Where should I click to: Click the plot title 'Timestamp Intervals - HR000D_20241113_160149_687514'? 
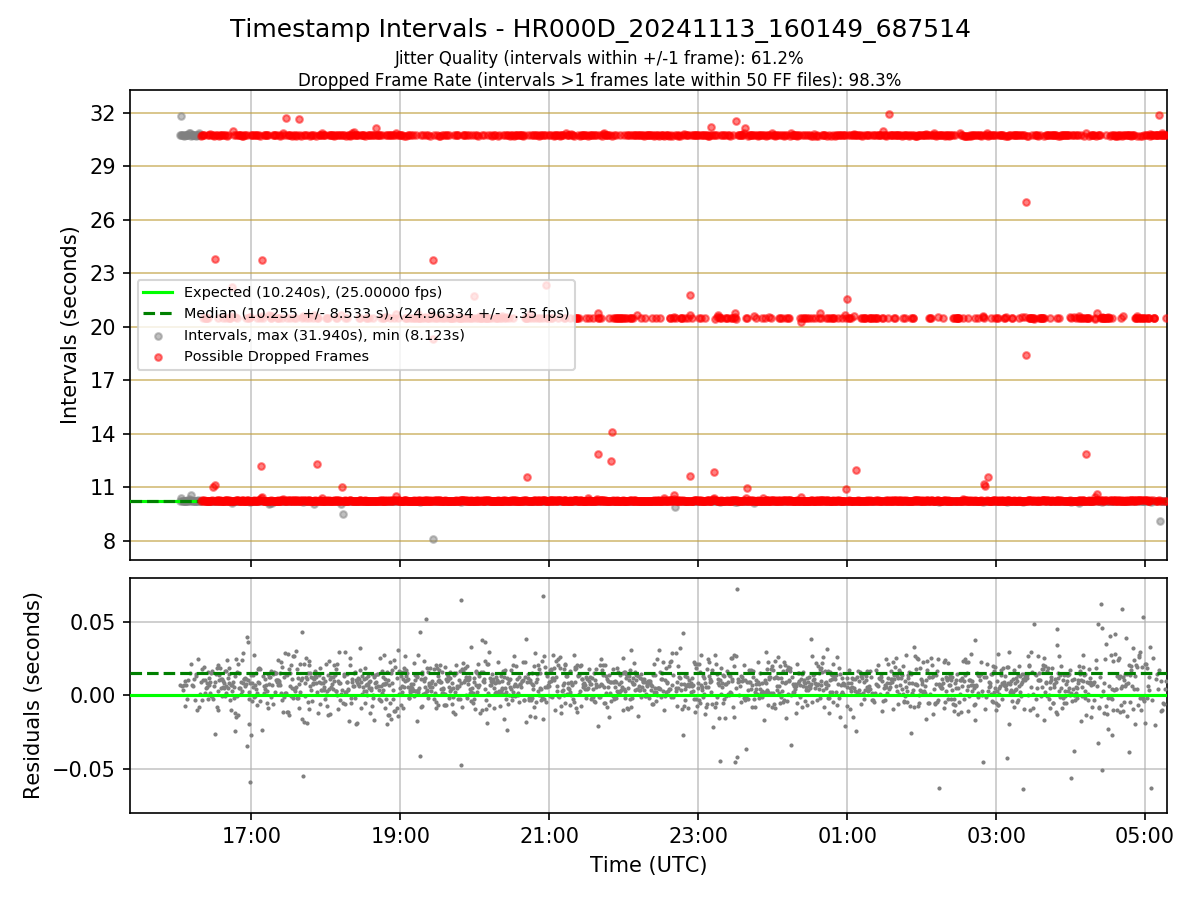[x=600, y=29]
